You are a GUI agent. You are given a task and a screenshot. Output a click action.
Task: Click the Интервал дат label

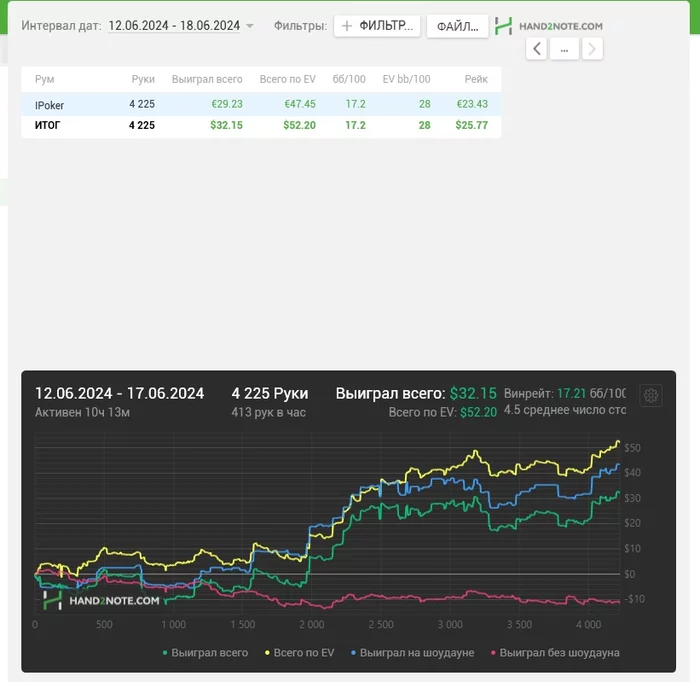tap(61, 26)
